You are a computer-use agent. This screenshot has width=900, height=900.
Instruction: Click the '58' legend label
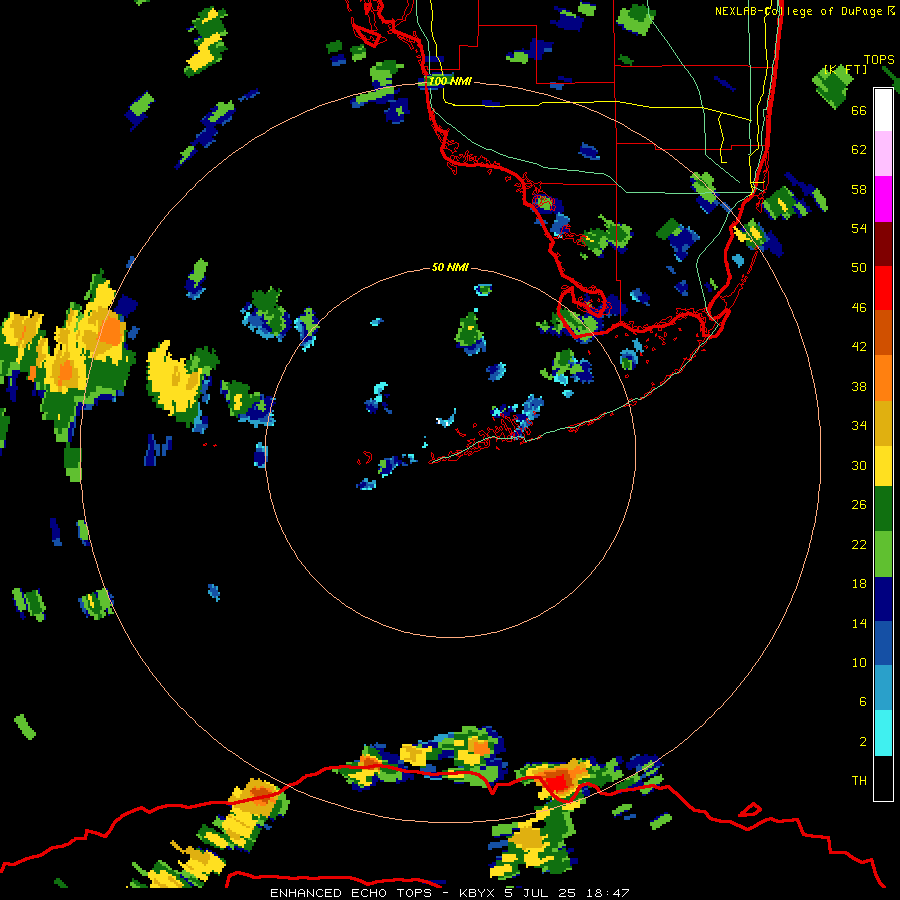click(859, 189)
